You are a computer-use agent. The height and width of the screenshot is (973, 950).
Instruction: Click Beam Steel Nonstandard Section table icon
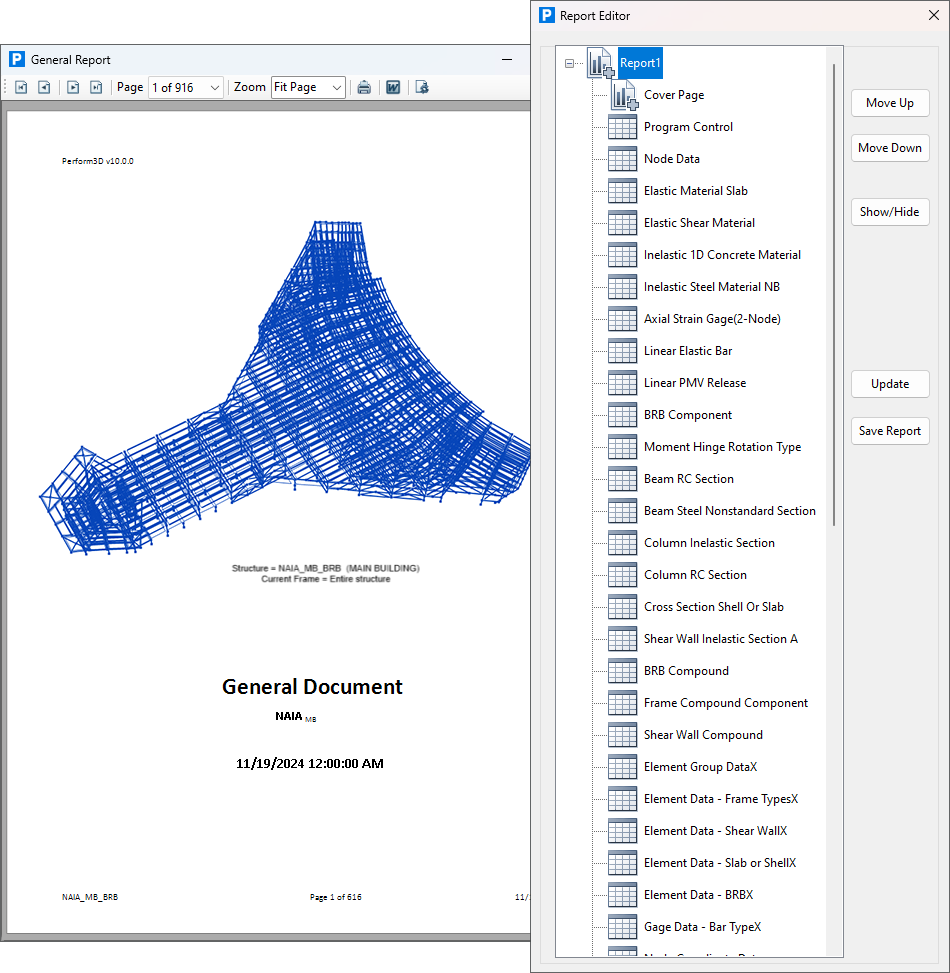(x=622, y=511)
